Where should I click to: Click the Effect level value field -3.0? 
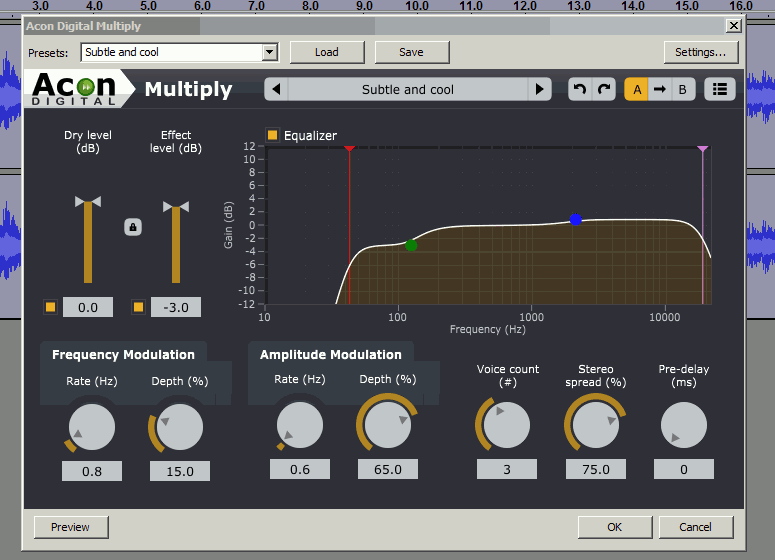[x=176, y=307]
